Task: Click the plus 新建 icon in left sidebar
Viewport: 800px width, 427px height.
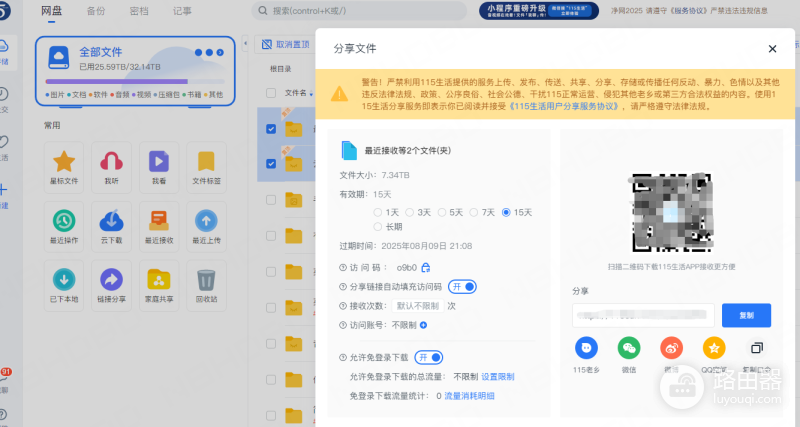Action: 4,190
